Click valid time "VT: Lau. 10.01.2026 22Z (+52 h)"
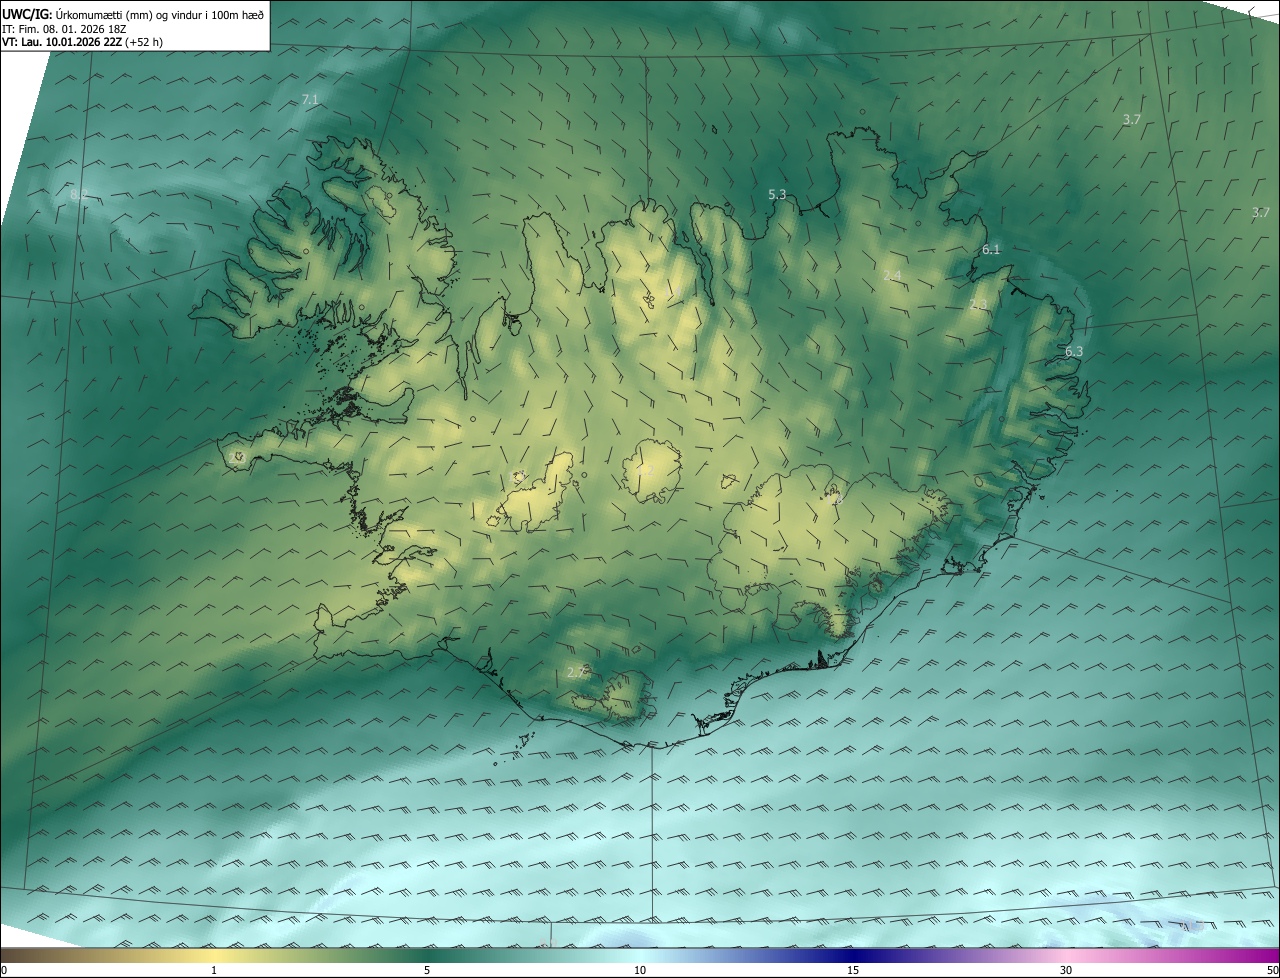The height and width of the screenshot is (978, 1280). 83,41
